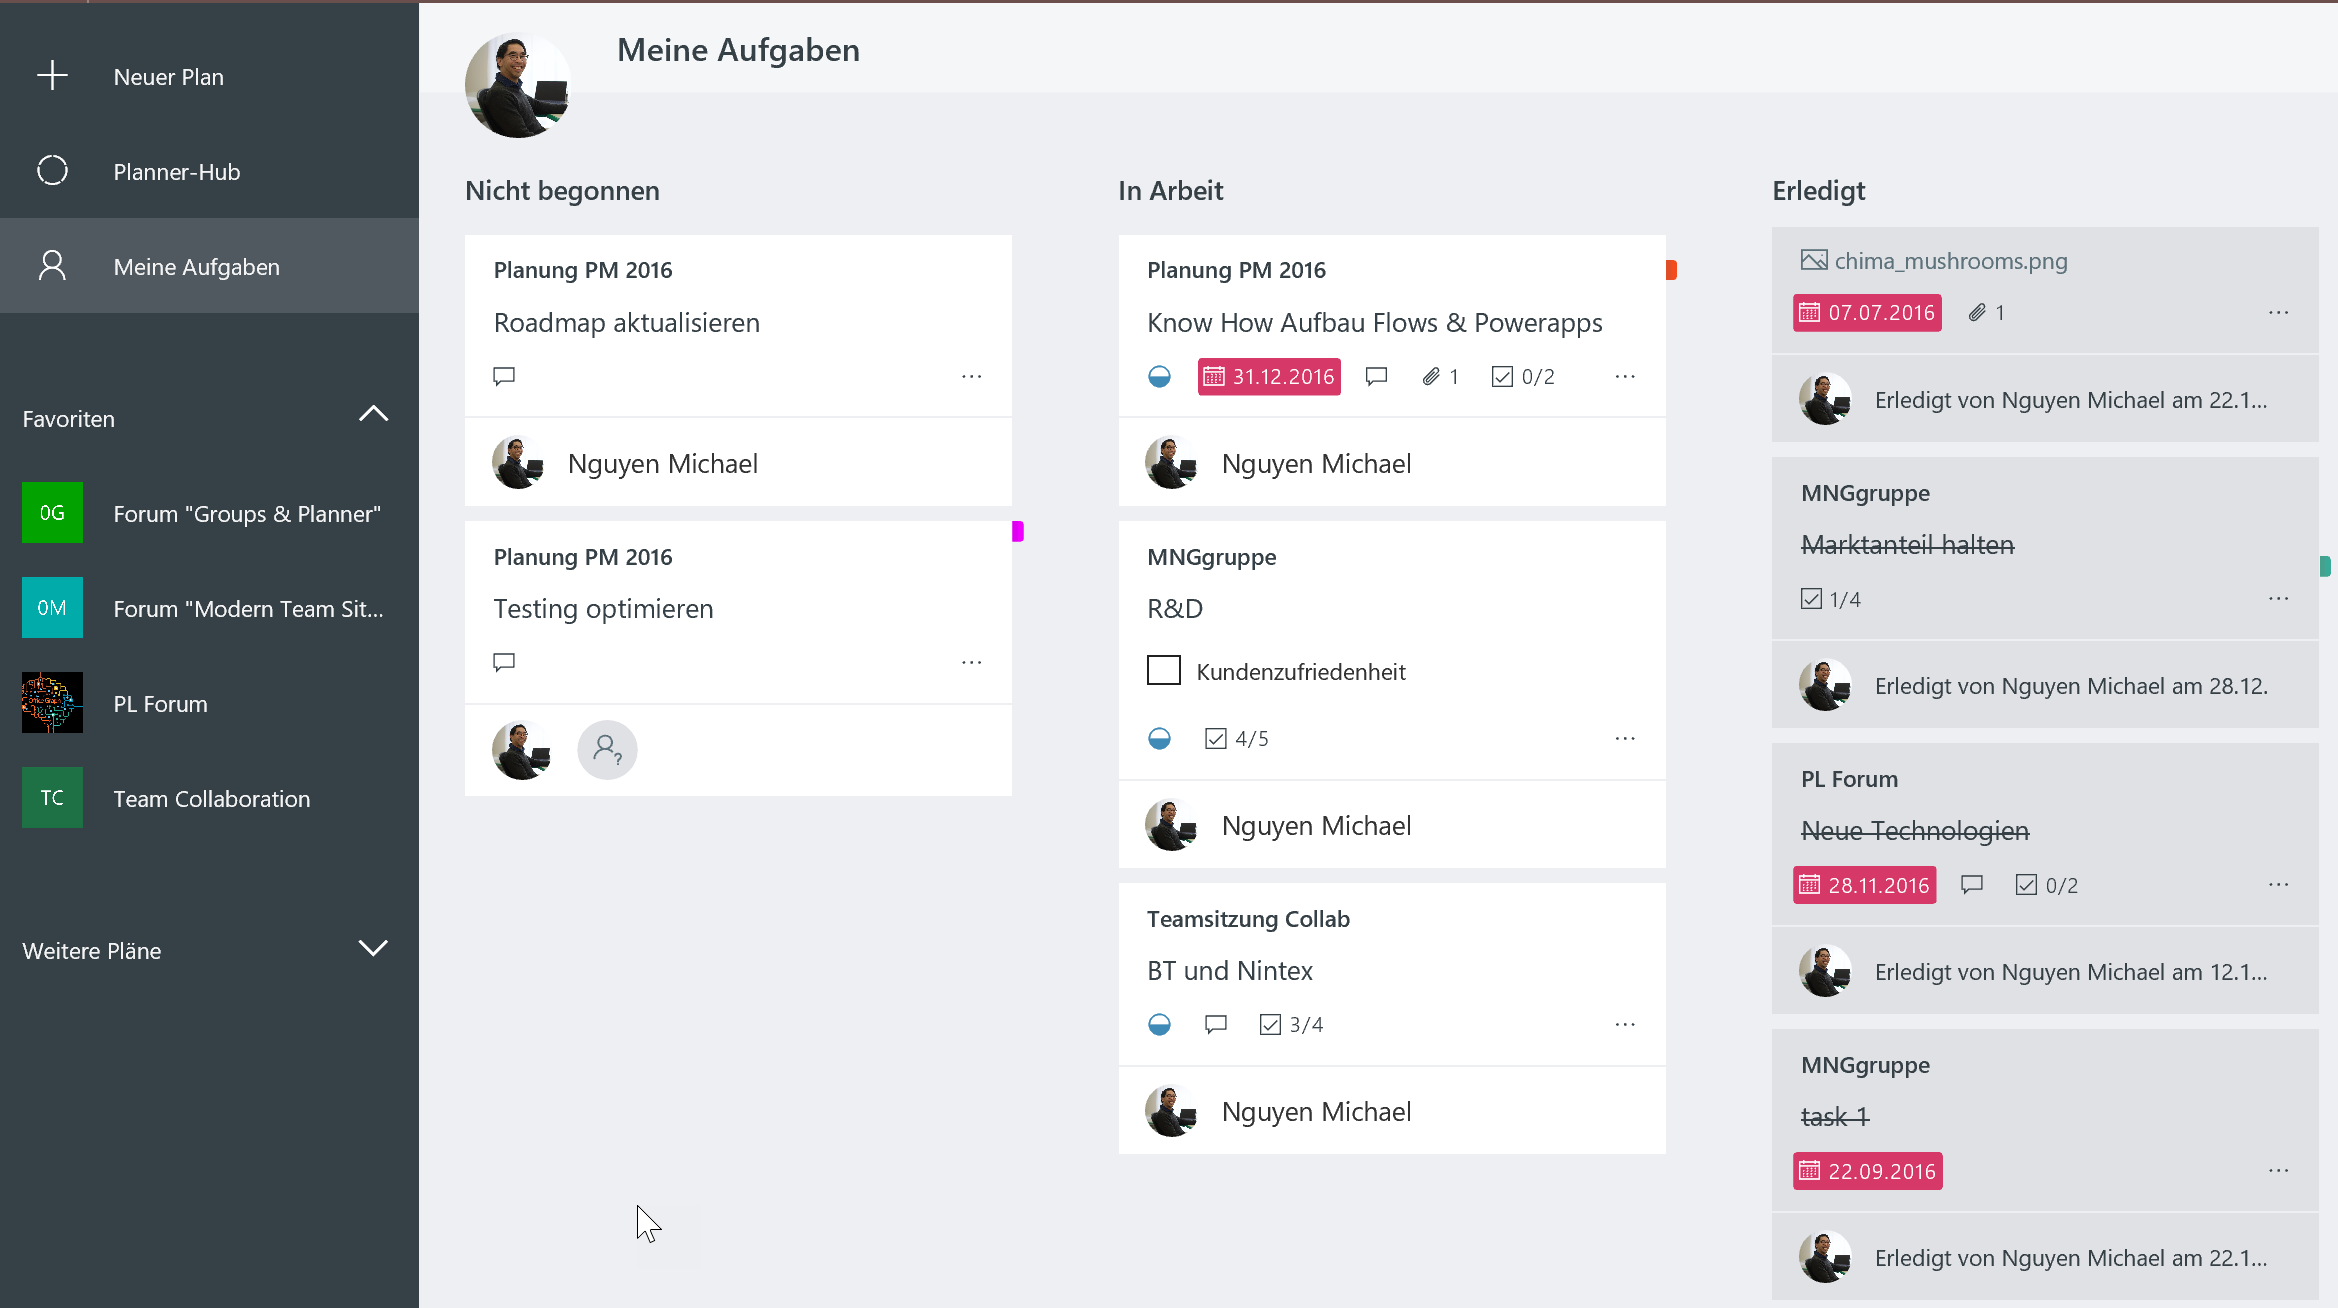2338x1308 pixels.
Task: Open more options on chima_mushrooms.png card
Action: point(2278,313)
